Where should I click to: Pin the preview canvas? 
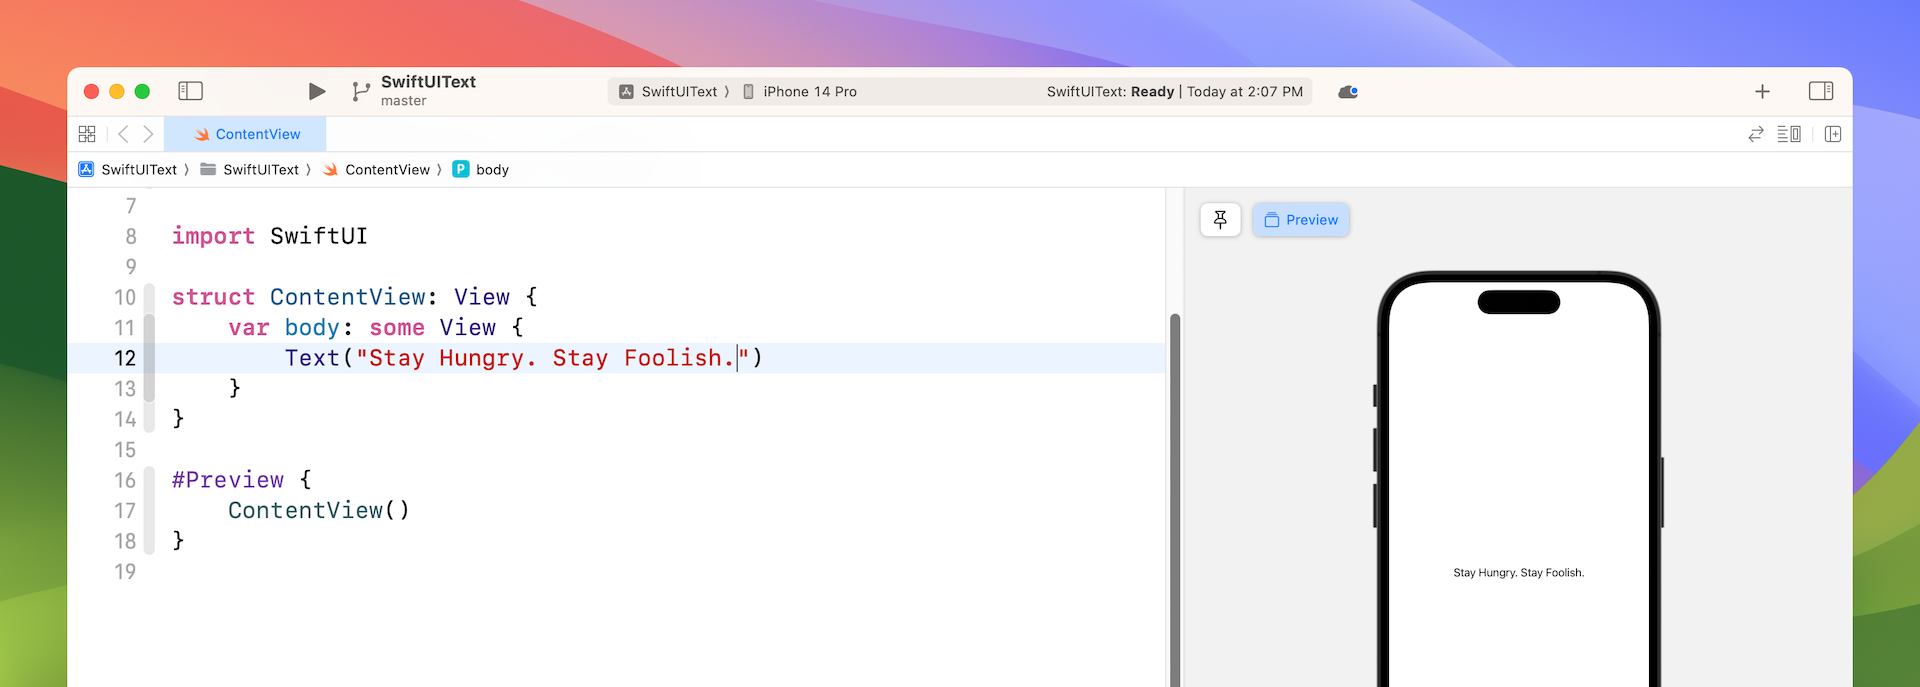pyautogui.click(x=1220, y=220)
